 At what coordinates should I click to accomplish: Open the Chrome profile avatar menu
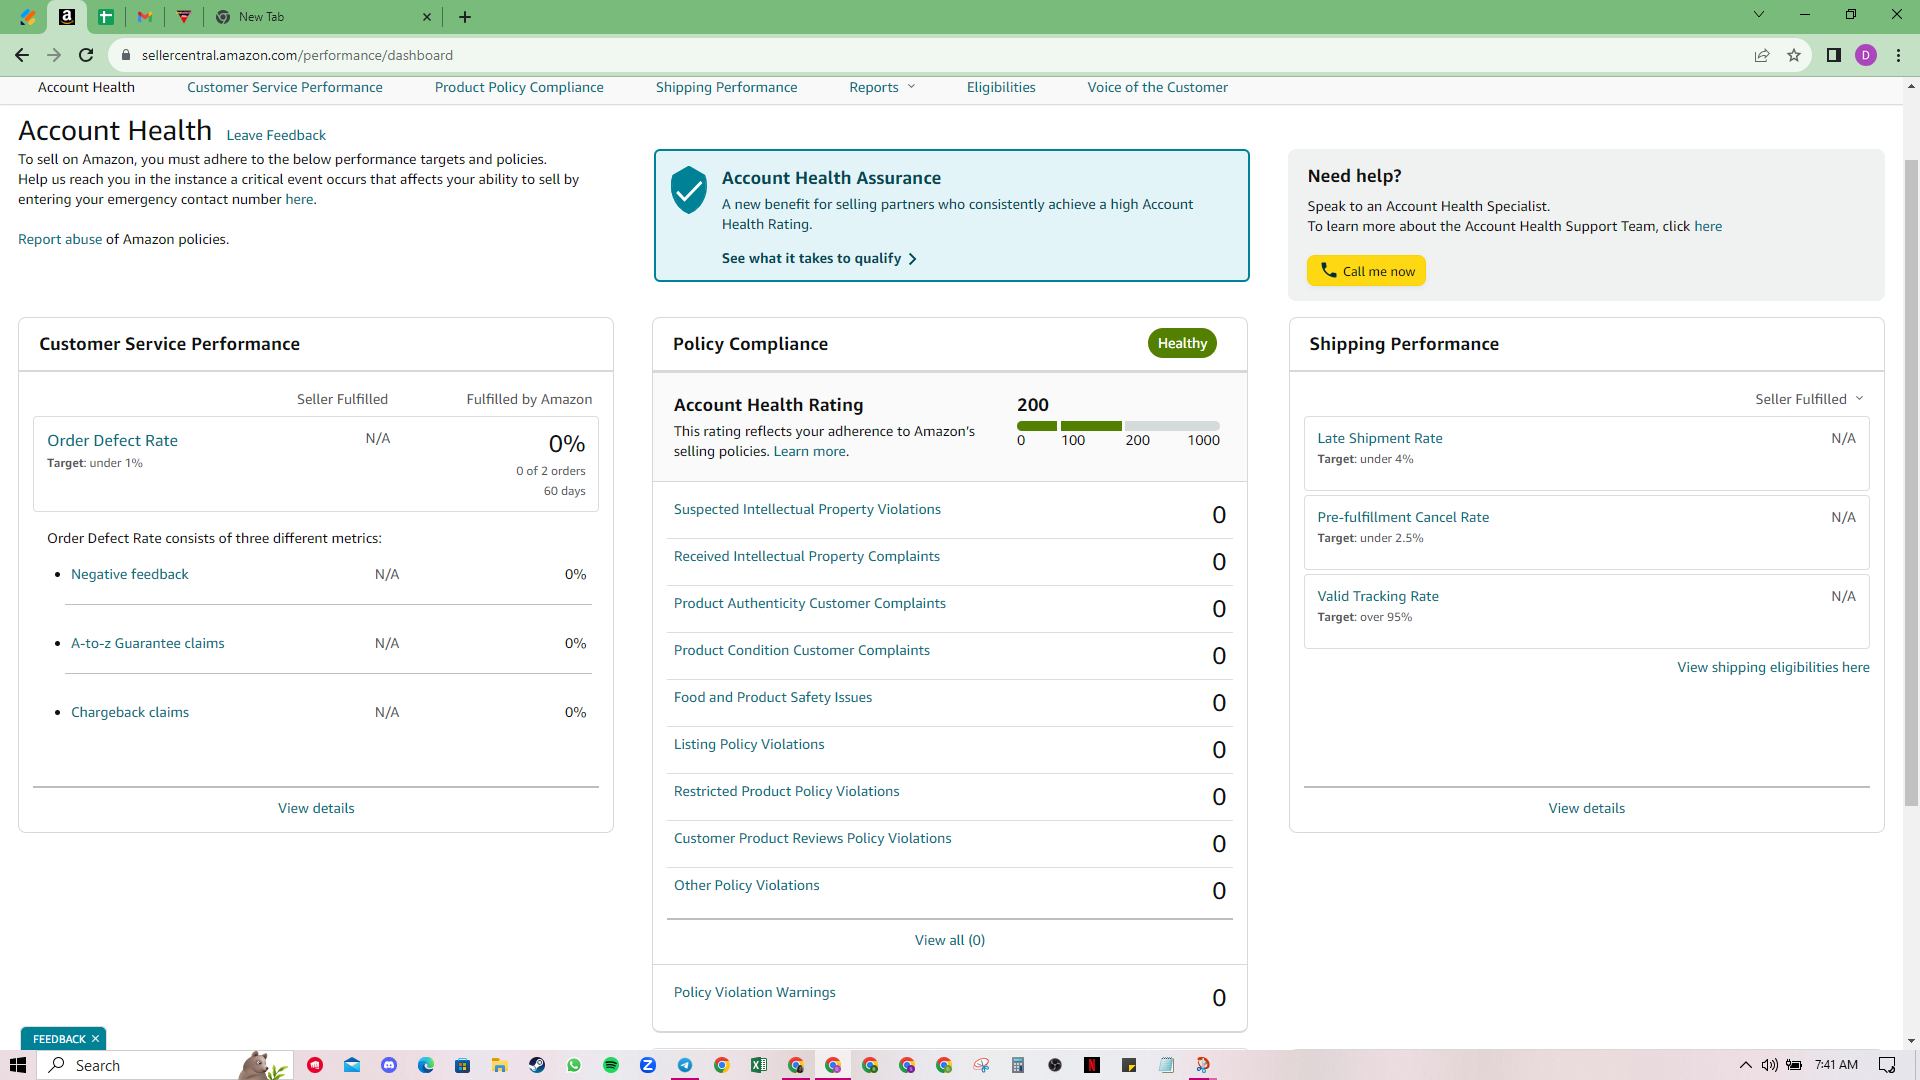coord(1866,55)
